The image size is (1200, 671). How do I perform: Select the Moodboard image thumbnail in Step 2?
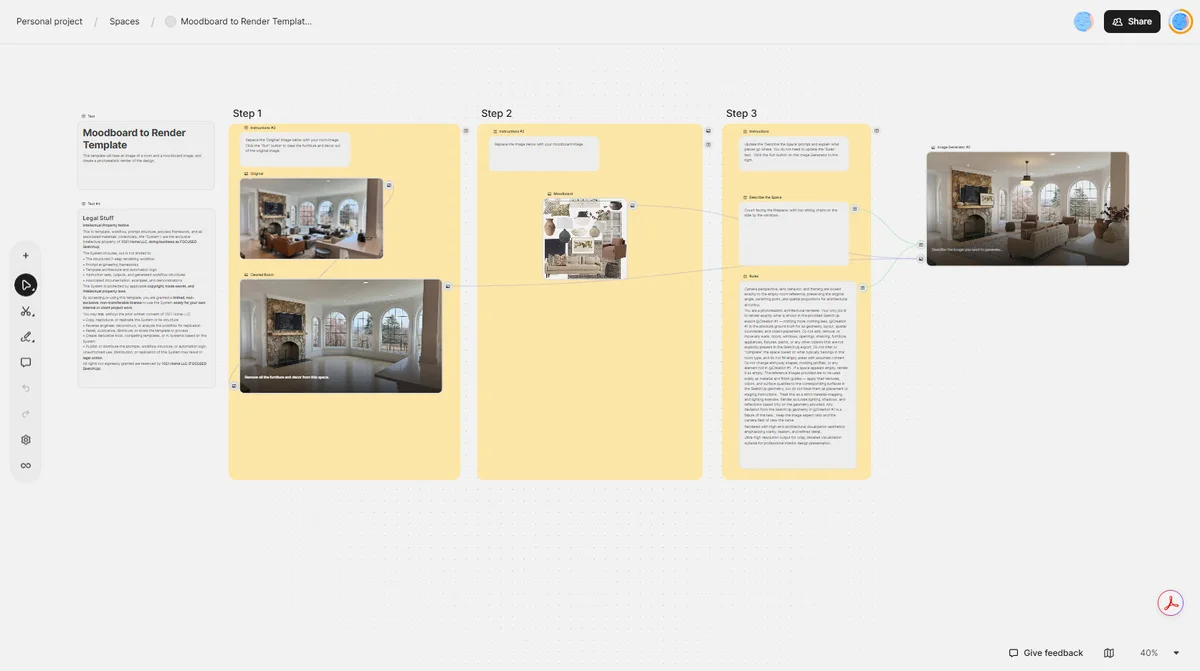[585, 237]
